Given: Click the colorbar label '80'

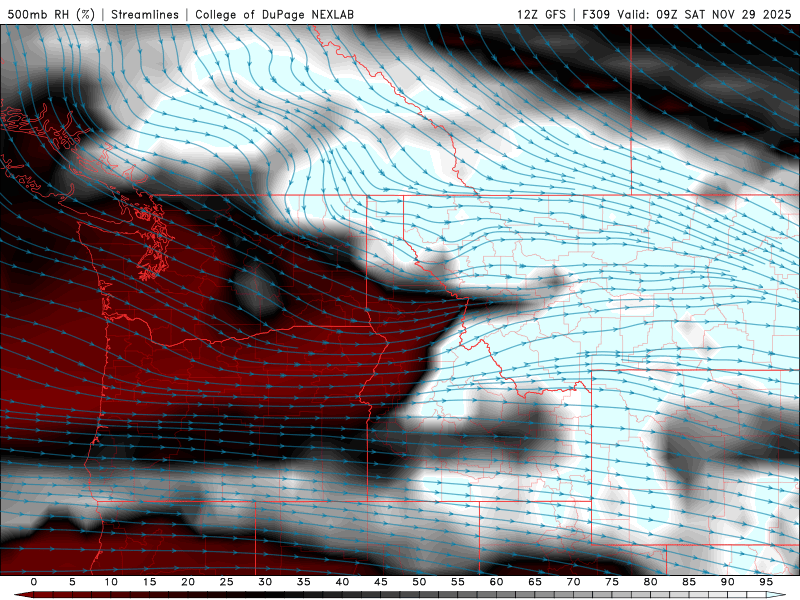Looking at the screenshot, I should [x=651, y=582].
